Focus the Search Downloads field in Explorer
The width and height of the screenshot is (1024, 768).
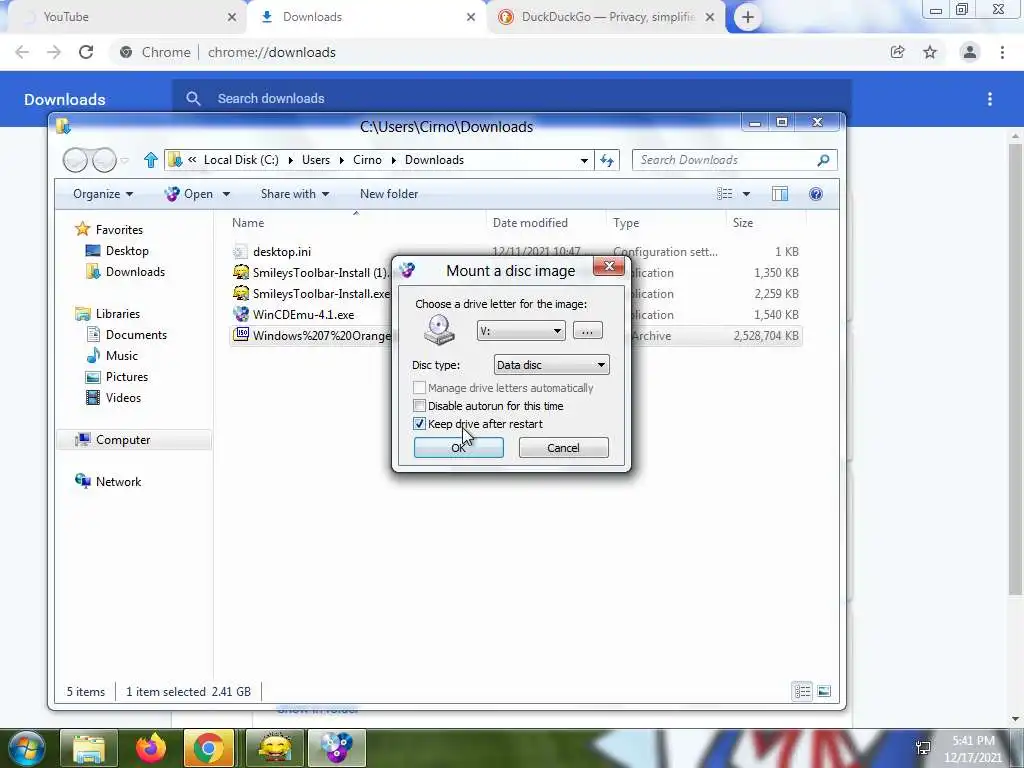click(734, 160)
